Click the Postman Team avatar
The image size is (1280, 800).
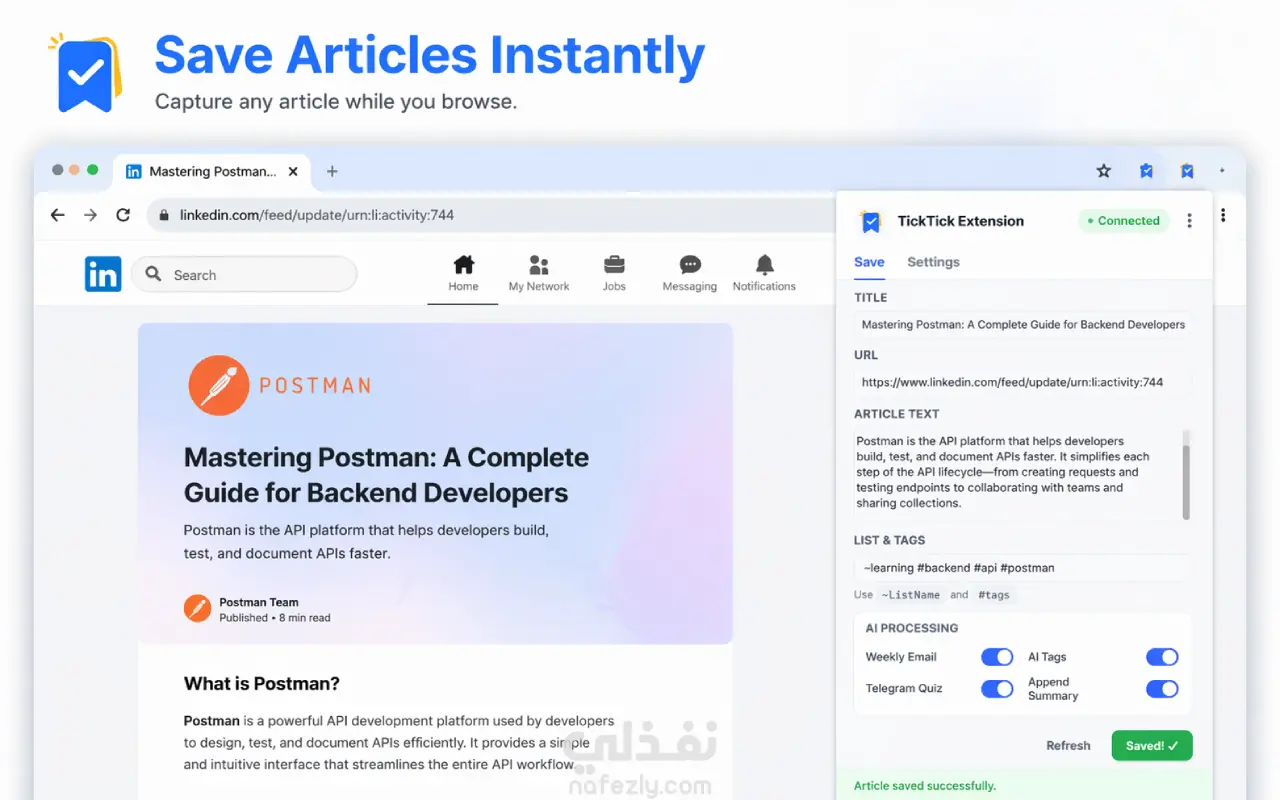pos(197,608)
